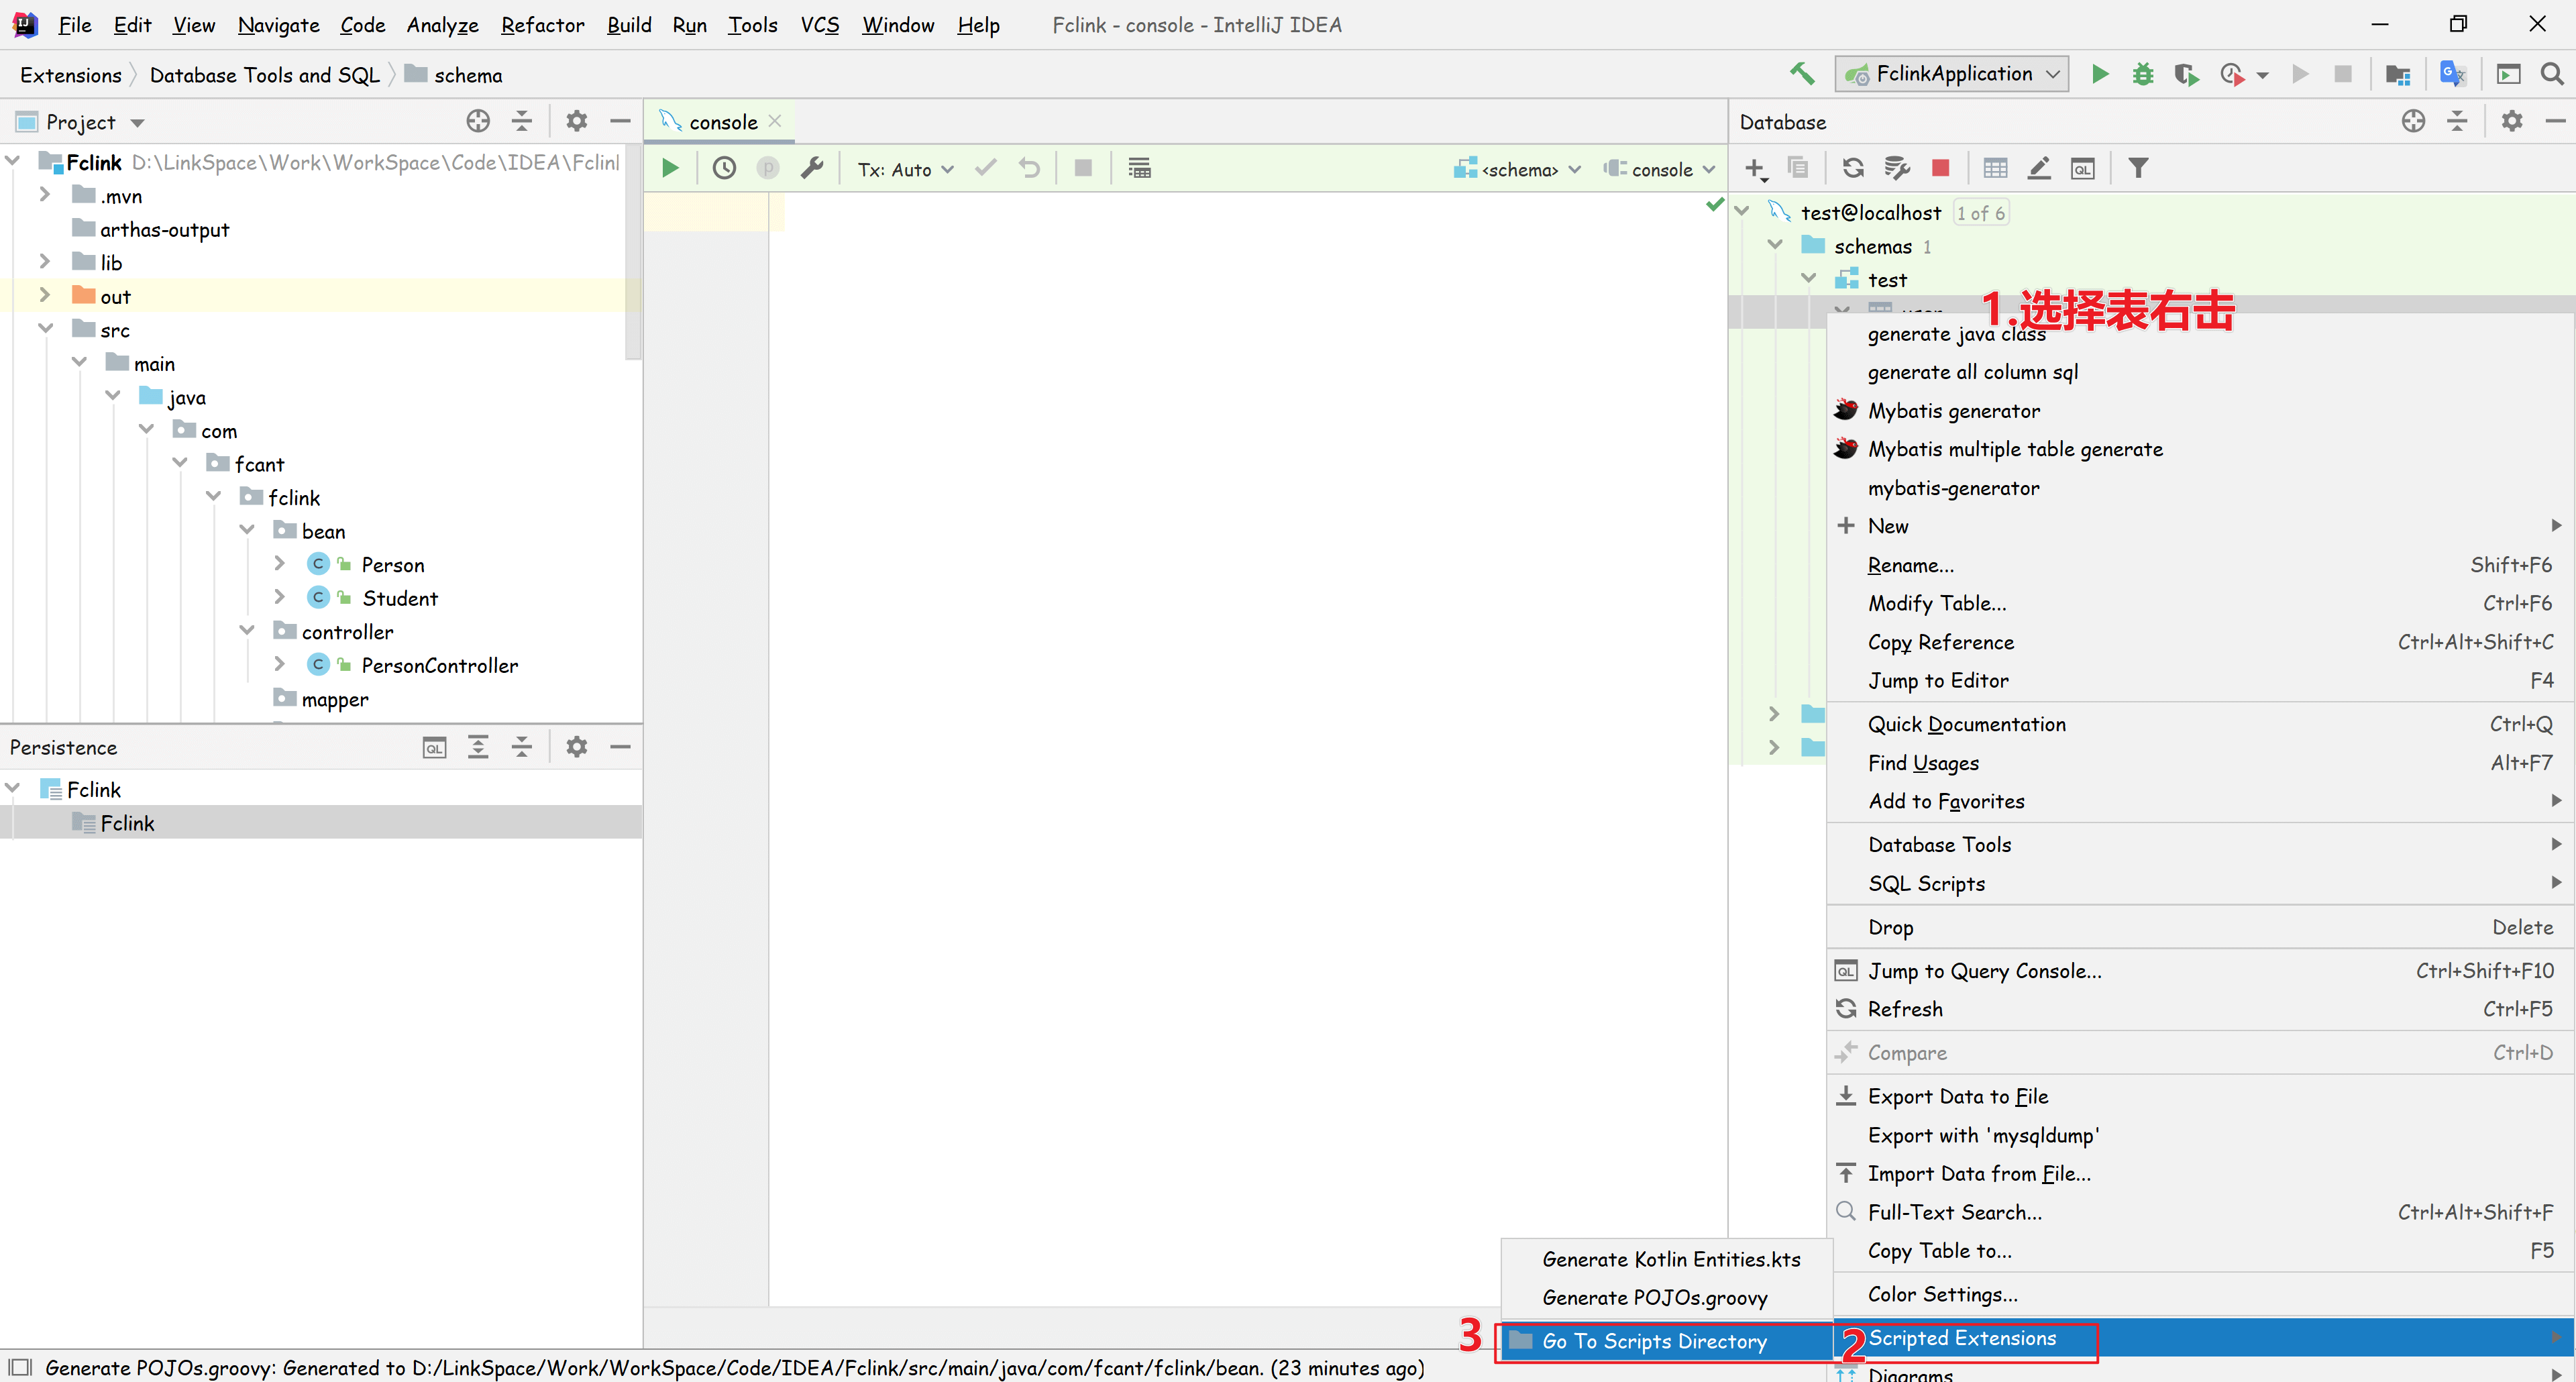The width and height of the screenshot is (2576, 1382).
Task: Click the Build project hammer icon
Action: coord(1802,74)
